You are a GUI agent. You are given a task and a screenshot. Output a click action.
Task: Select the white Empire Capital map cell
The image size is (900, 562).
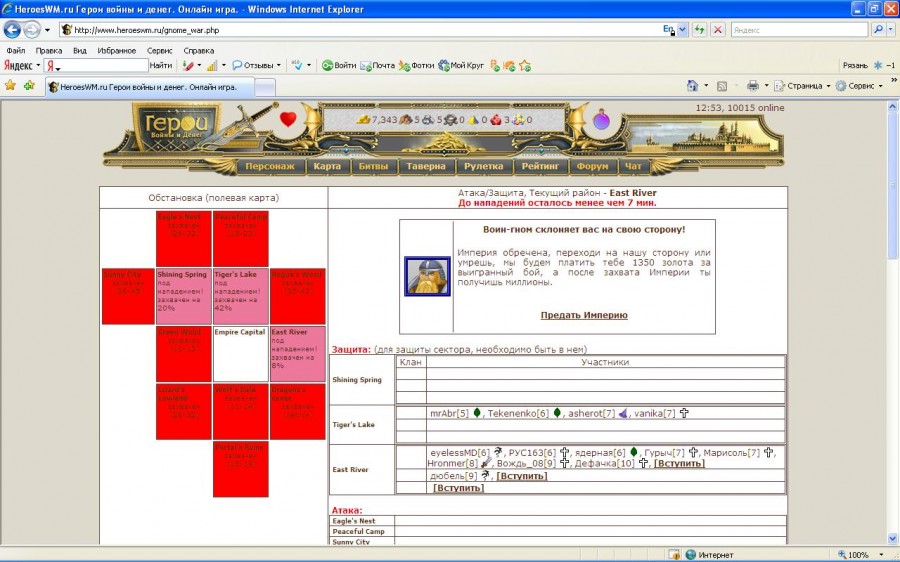pos(240,354)
